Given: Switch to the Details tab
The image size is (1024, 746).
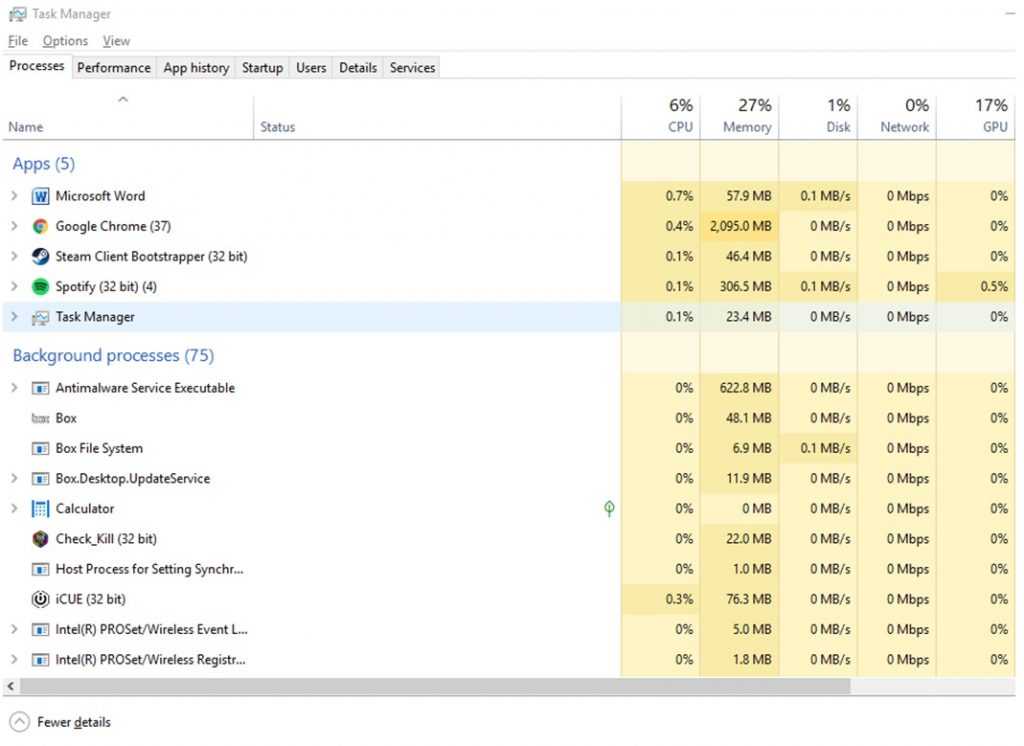Looking at the screenshot, I should pos(358,68).
